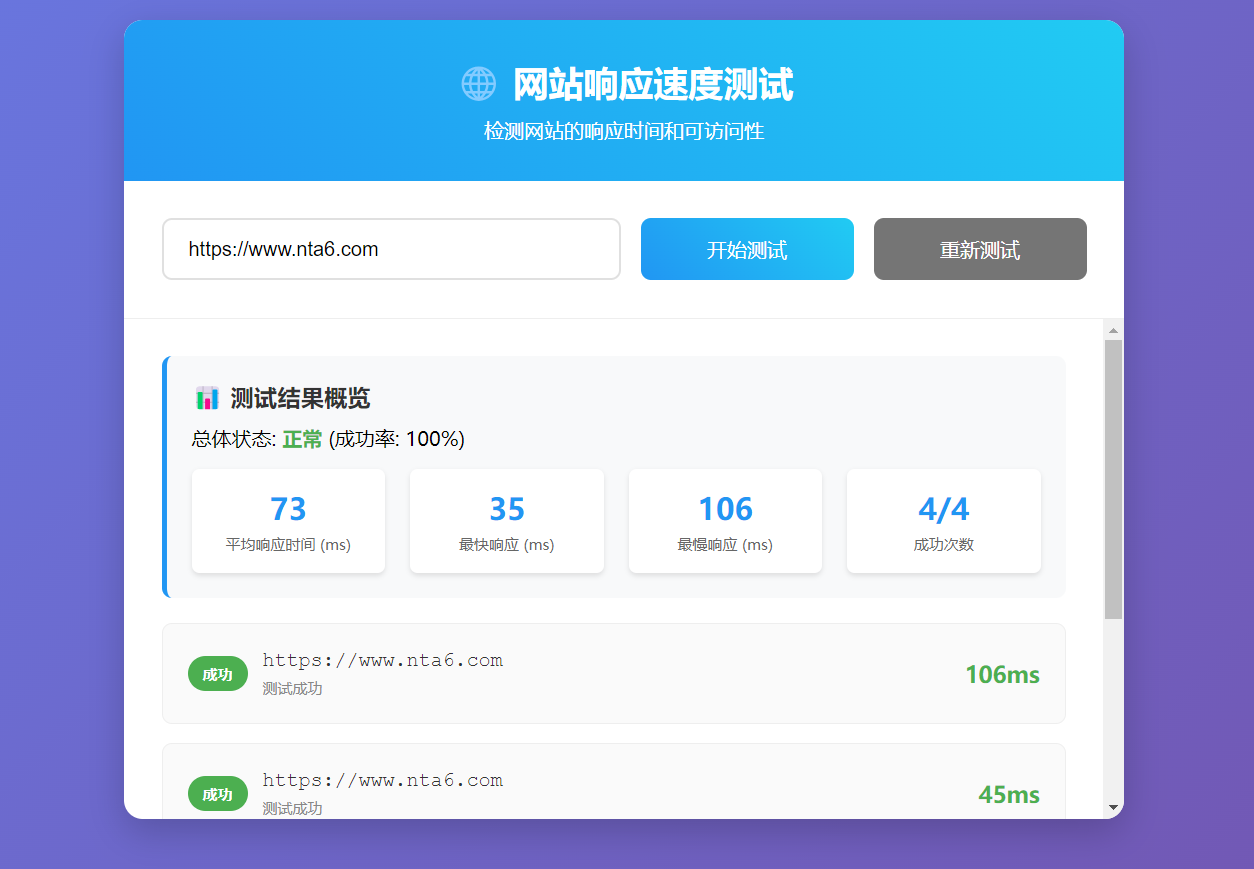Click the 开始测试 button
This screenshot has width=1254, height=869.
tap(747, 249)
